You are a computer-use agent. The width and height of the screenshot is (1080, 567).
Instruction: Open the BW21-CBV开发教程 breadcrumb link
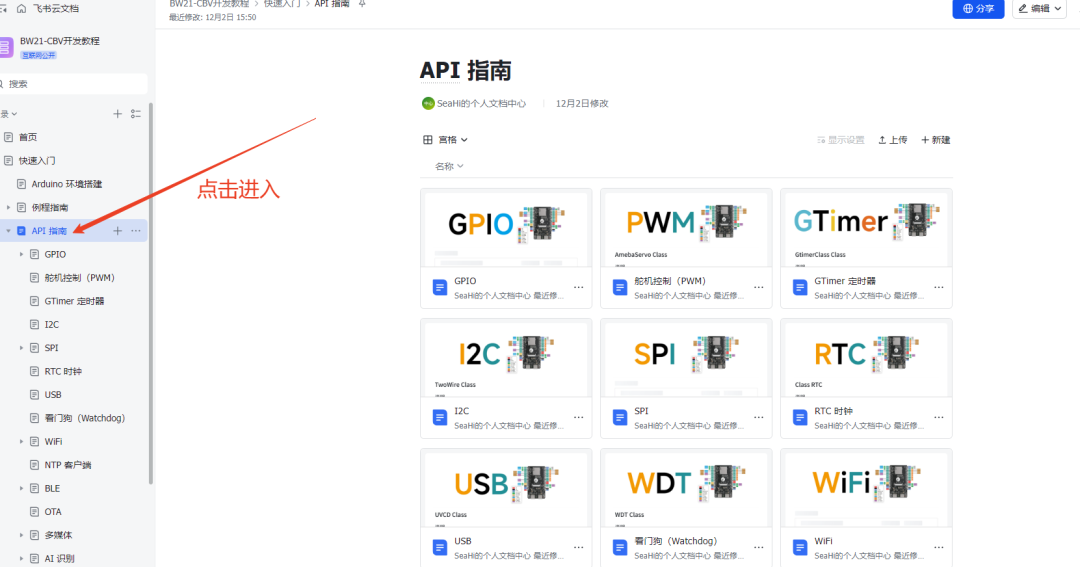pyautogui.click(x=209, y=4)
